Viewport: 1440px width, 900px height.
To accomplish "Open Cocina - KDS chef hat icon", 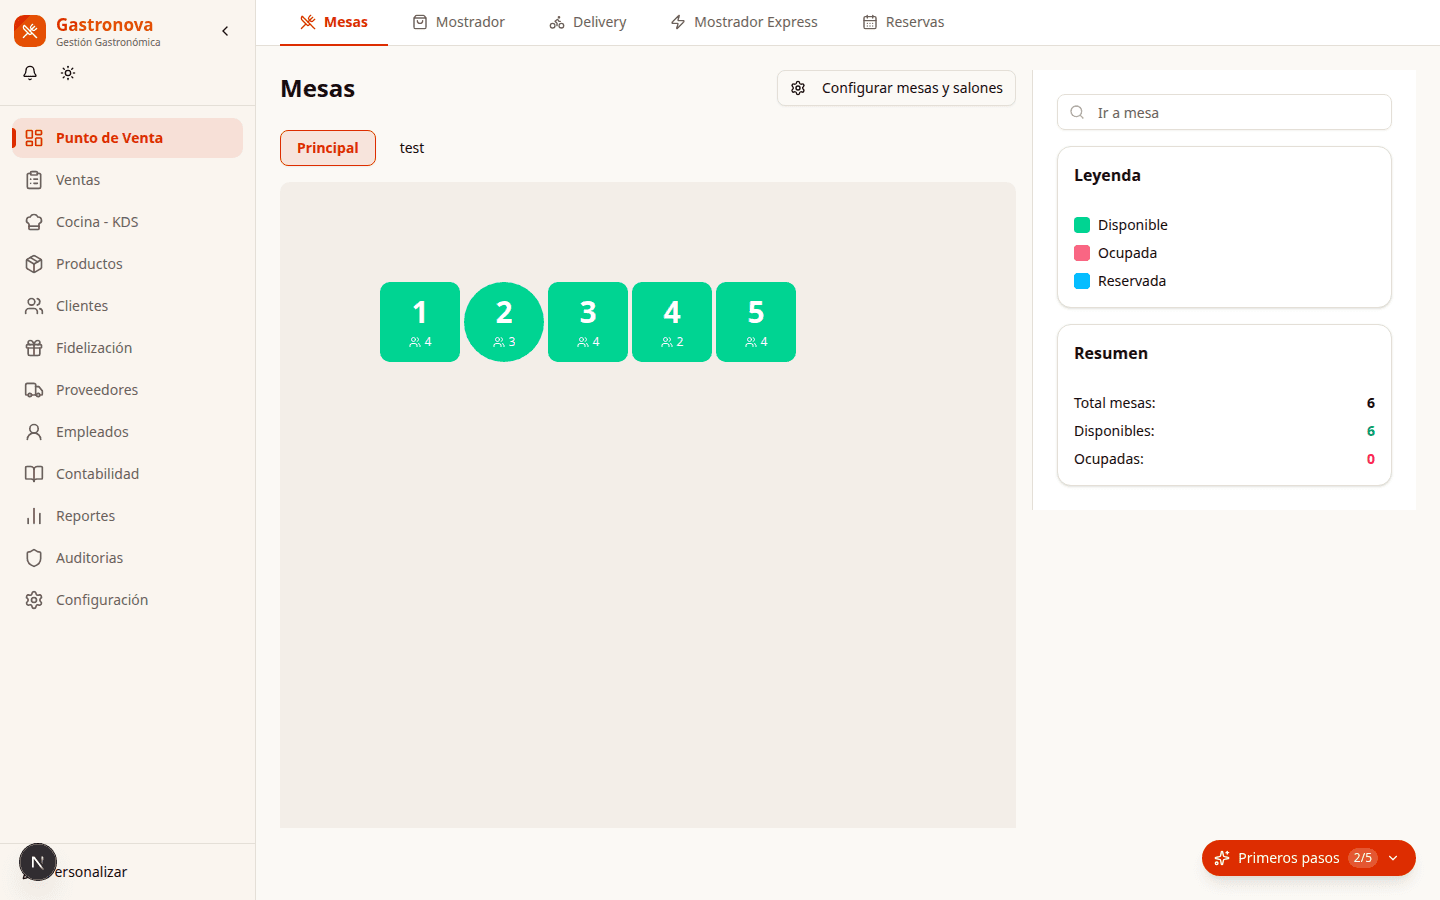I will coord(34,222).
